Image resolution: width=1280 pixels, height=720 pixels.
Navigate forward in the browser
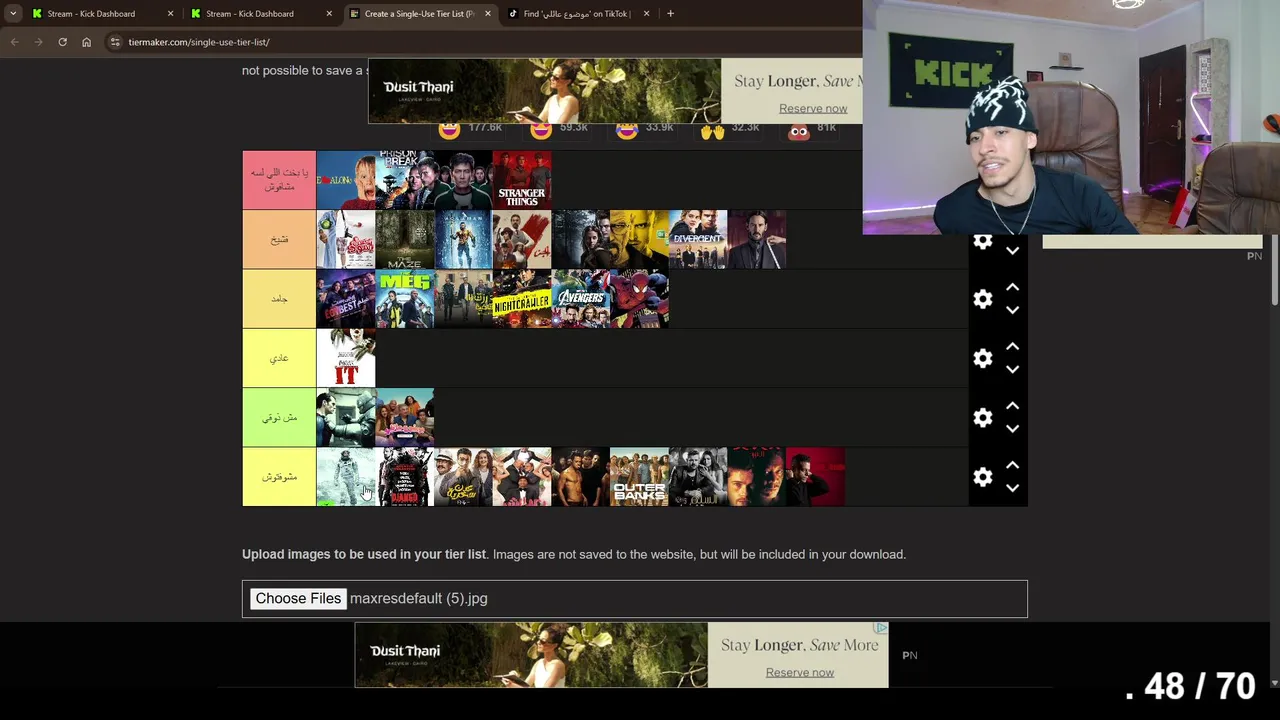[38, 42]
